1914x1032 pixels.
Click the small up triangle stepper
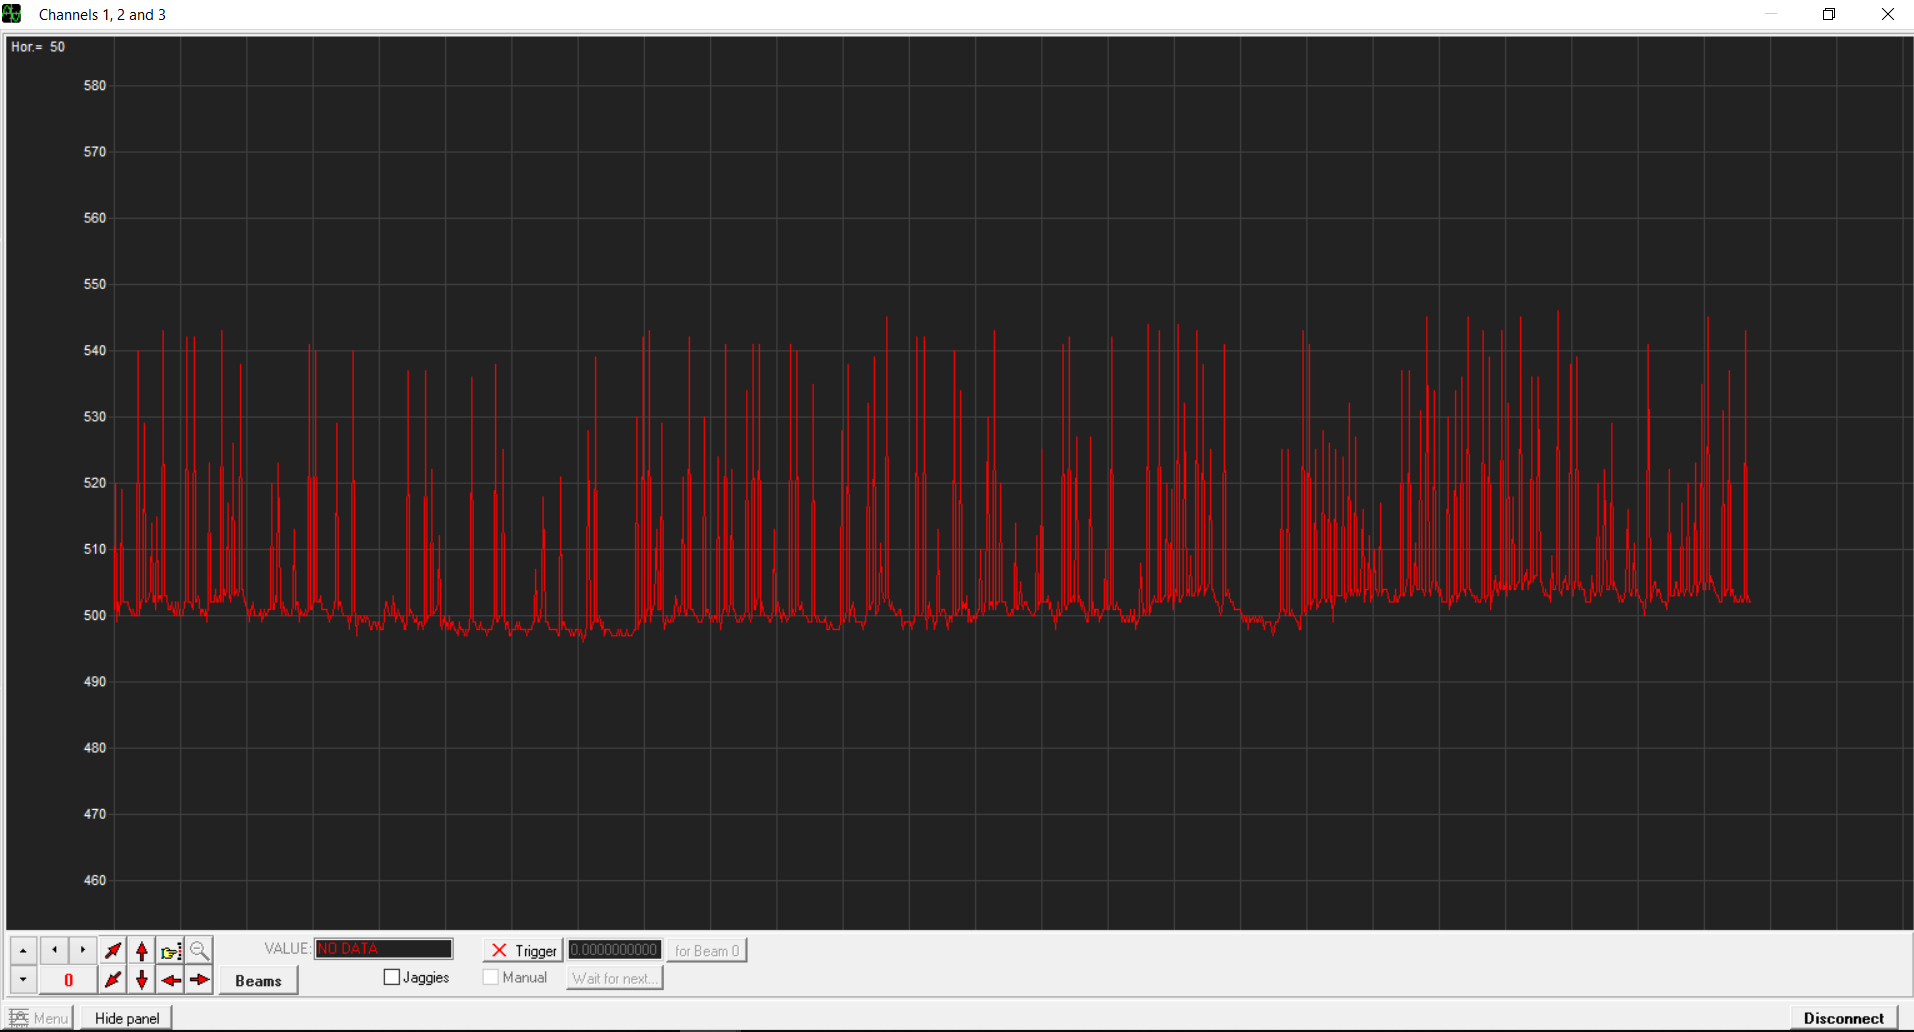coord(23,950)
